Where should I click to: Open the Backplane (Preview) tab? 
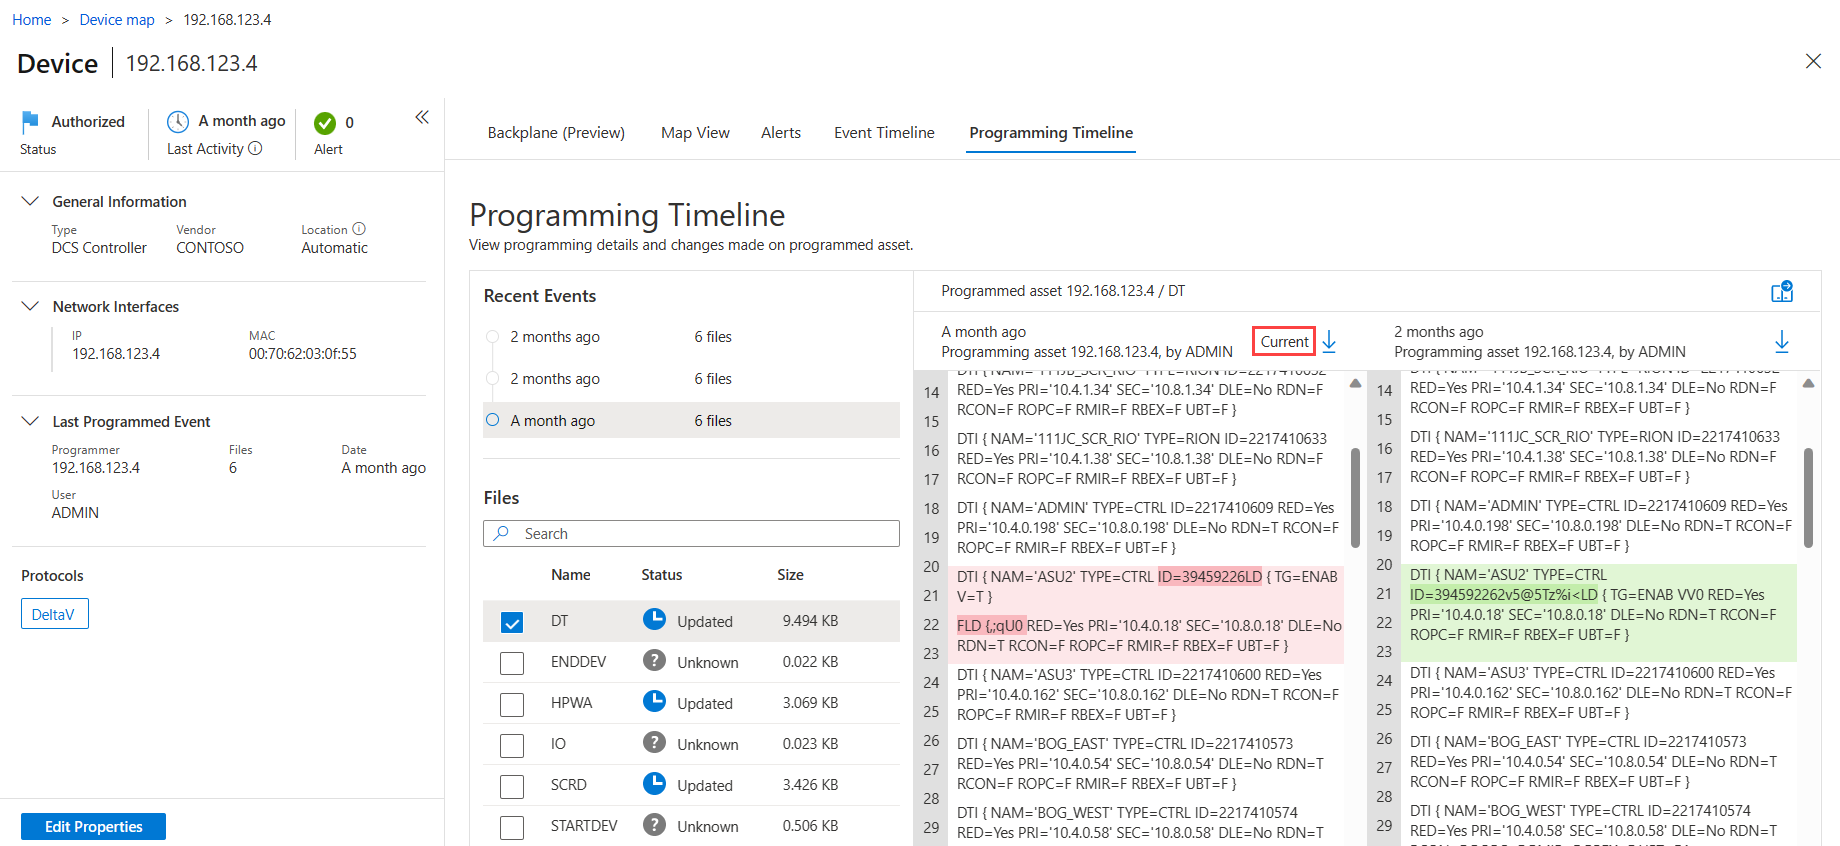click(x=556, y=132)
